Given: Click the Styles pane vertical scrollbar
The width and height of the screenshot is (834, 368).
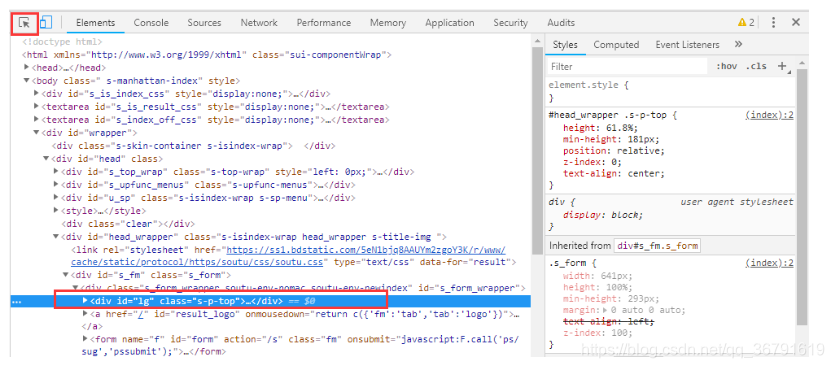Looking at the screenshot, I should point(802,197).
